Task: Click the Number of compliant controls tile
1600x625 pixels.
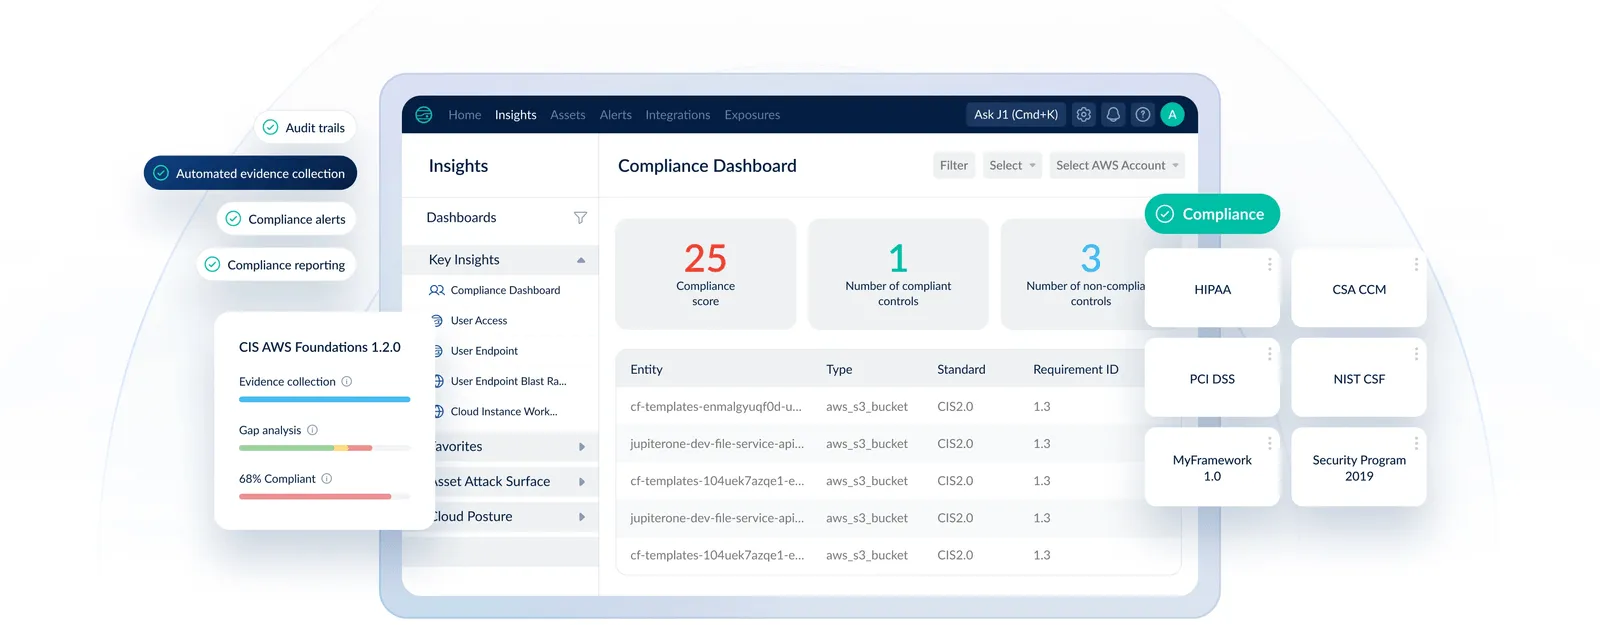Action: click(x=898, y=274)
